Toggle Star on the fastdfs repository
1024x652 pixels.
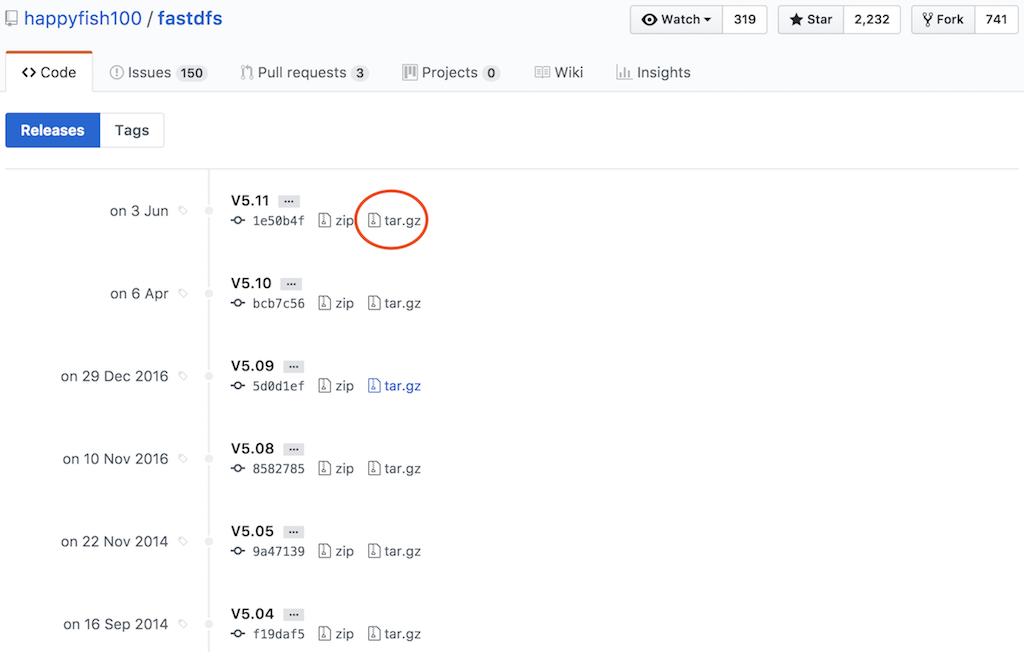click(811, 19)
